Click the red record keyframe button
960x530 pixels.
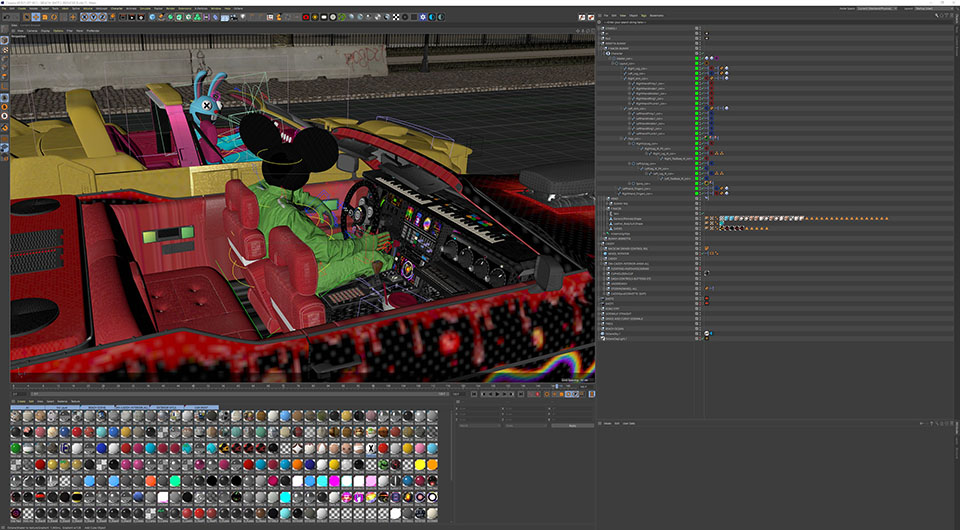click(x=538, y=394)
